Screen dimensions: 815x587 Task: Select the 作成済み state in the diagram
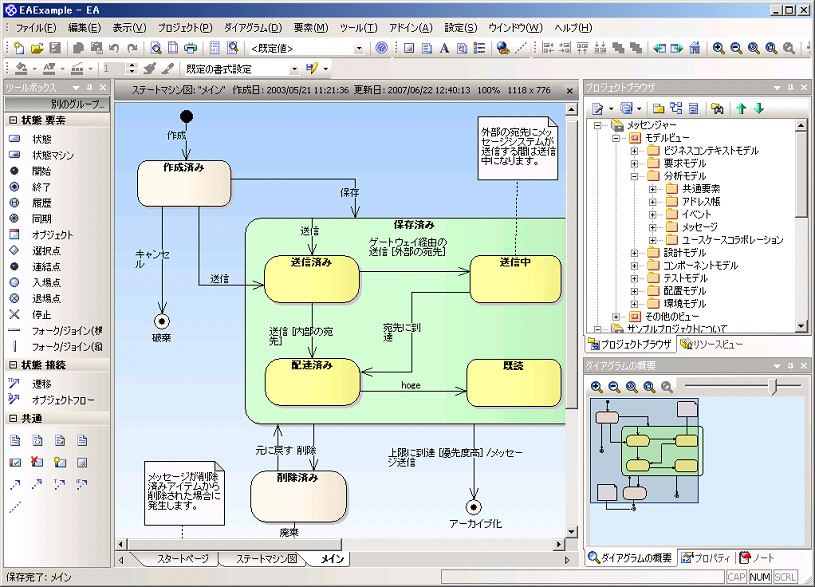(184, 184)
